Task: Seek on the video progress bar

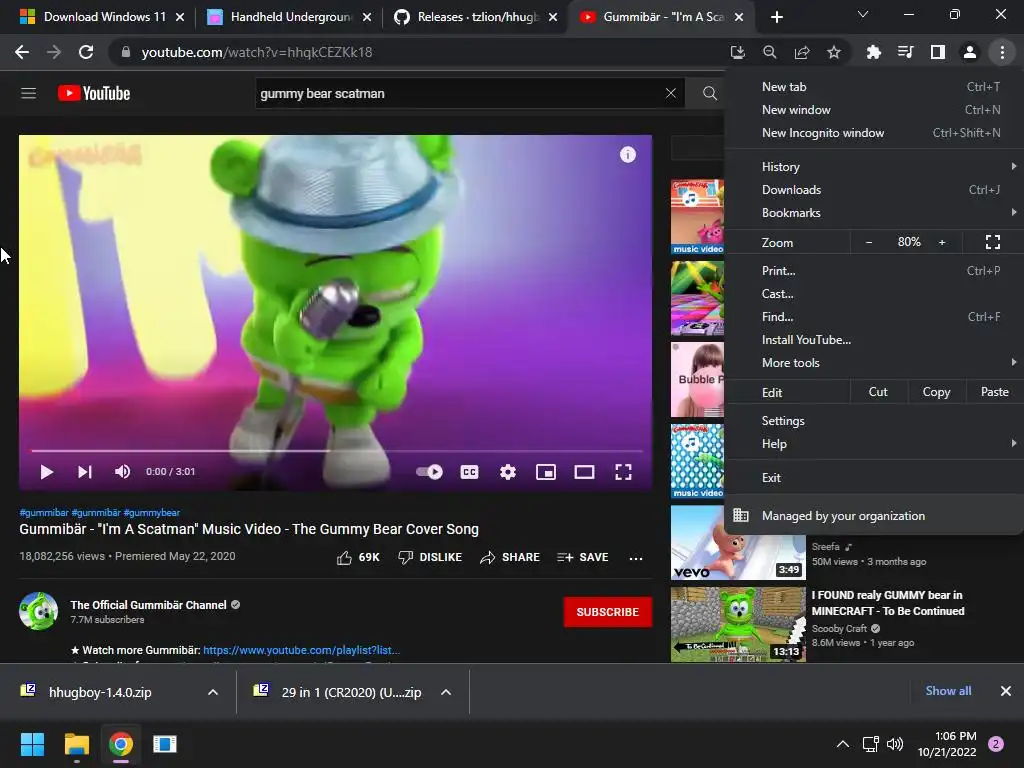Action: (337, 451)
